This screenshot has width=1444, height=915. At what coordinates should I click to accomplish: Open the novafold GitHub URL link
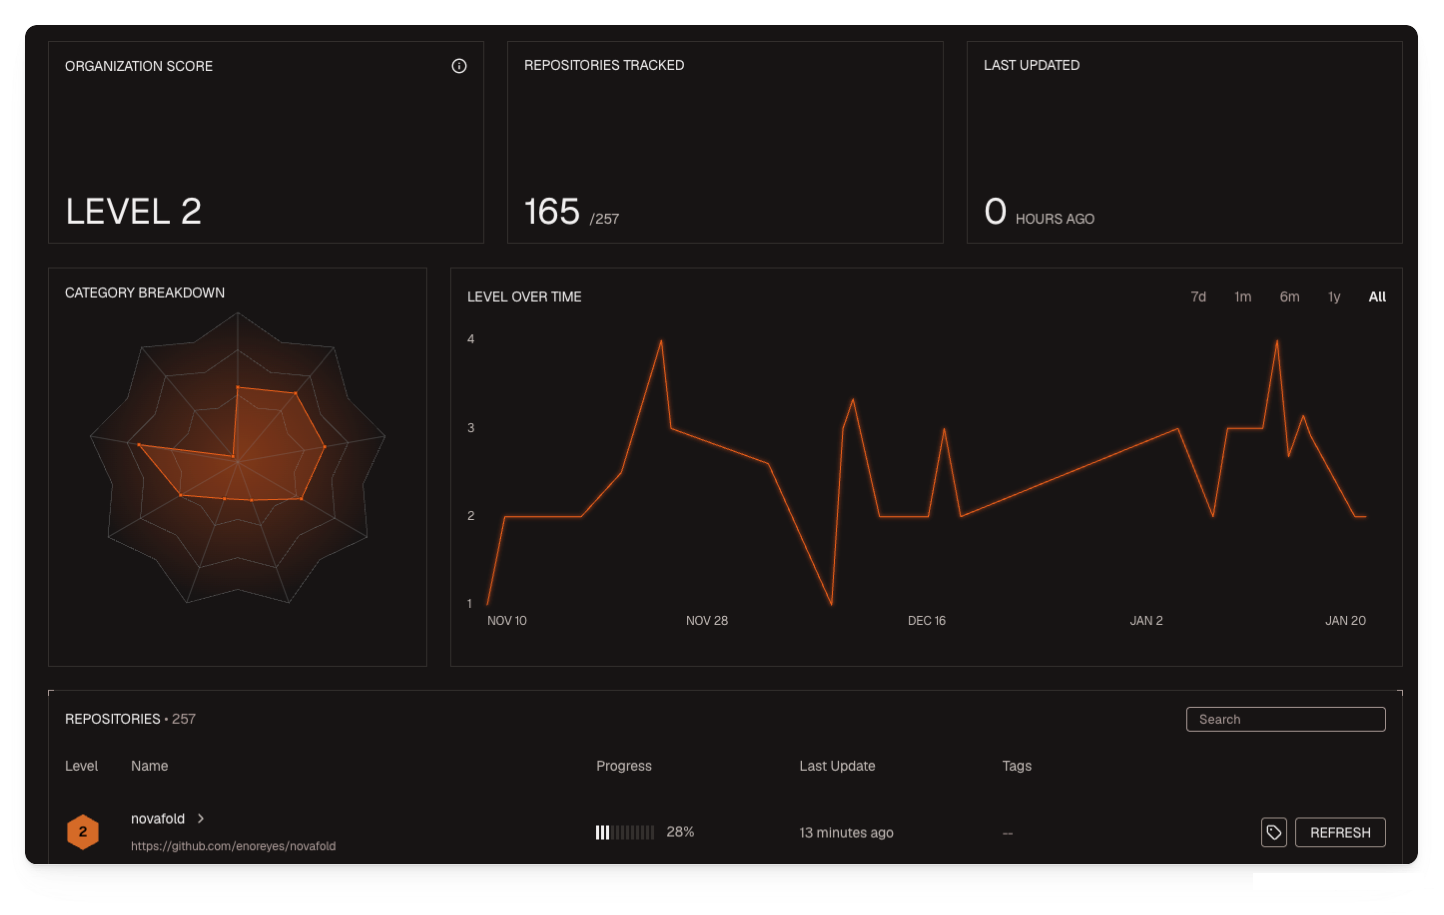coord(233,846)
